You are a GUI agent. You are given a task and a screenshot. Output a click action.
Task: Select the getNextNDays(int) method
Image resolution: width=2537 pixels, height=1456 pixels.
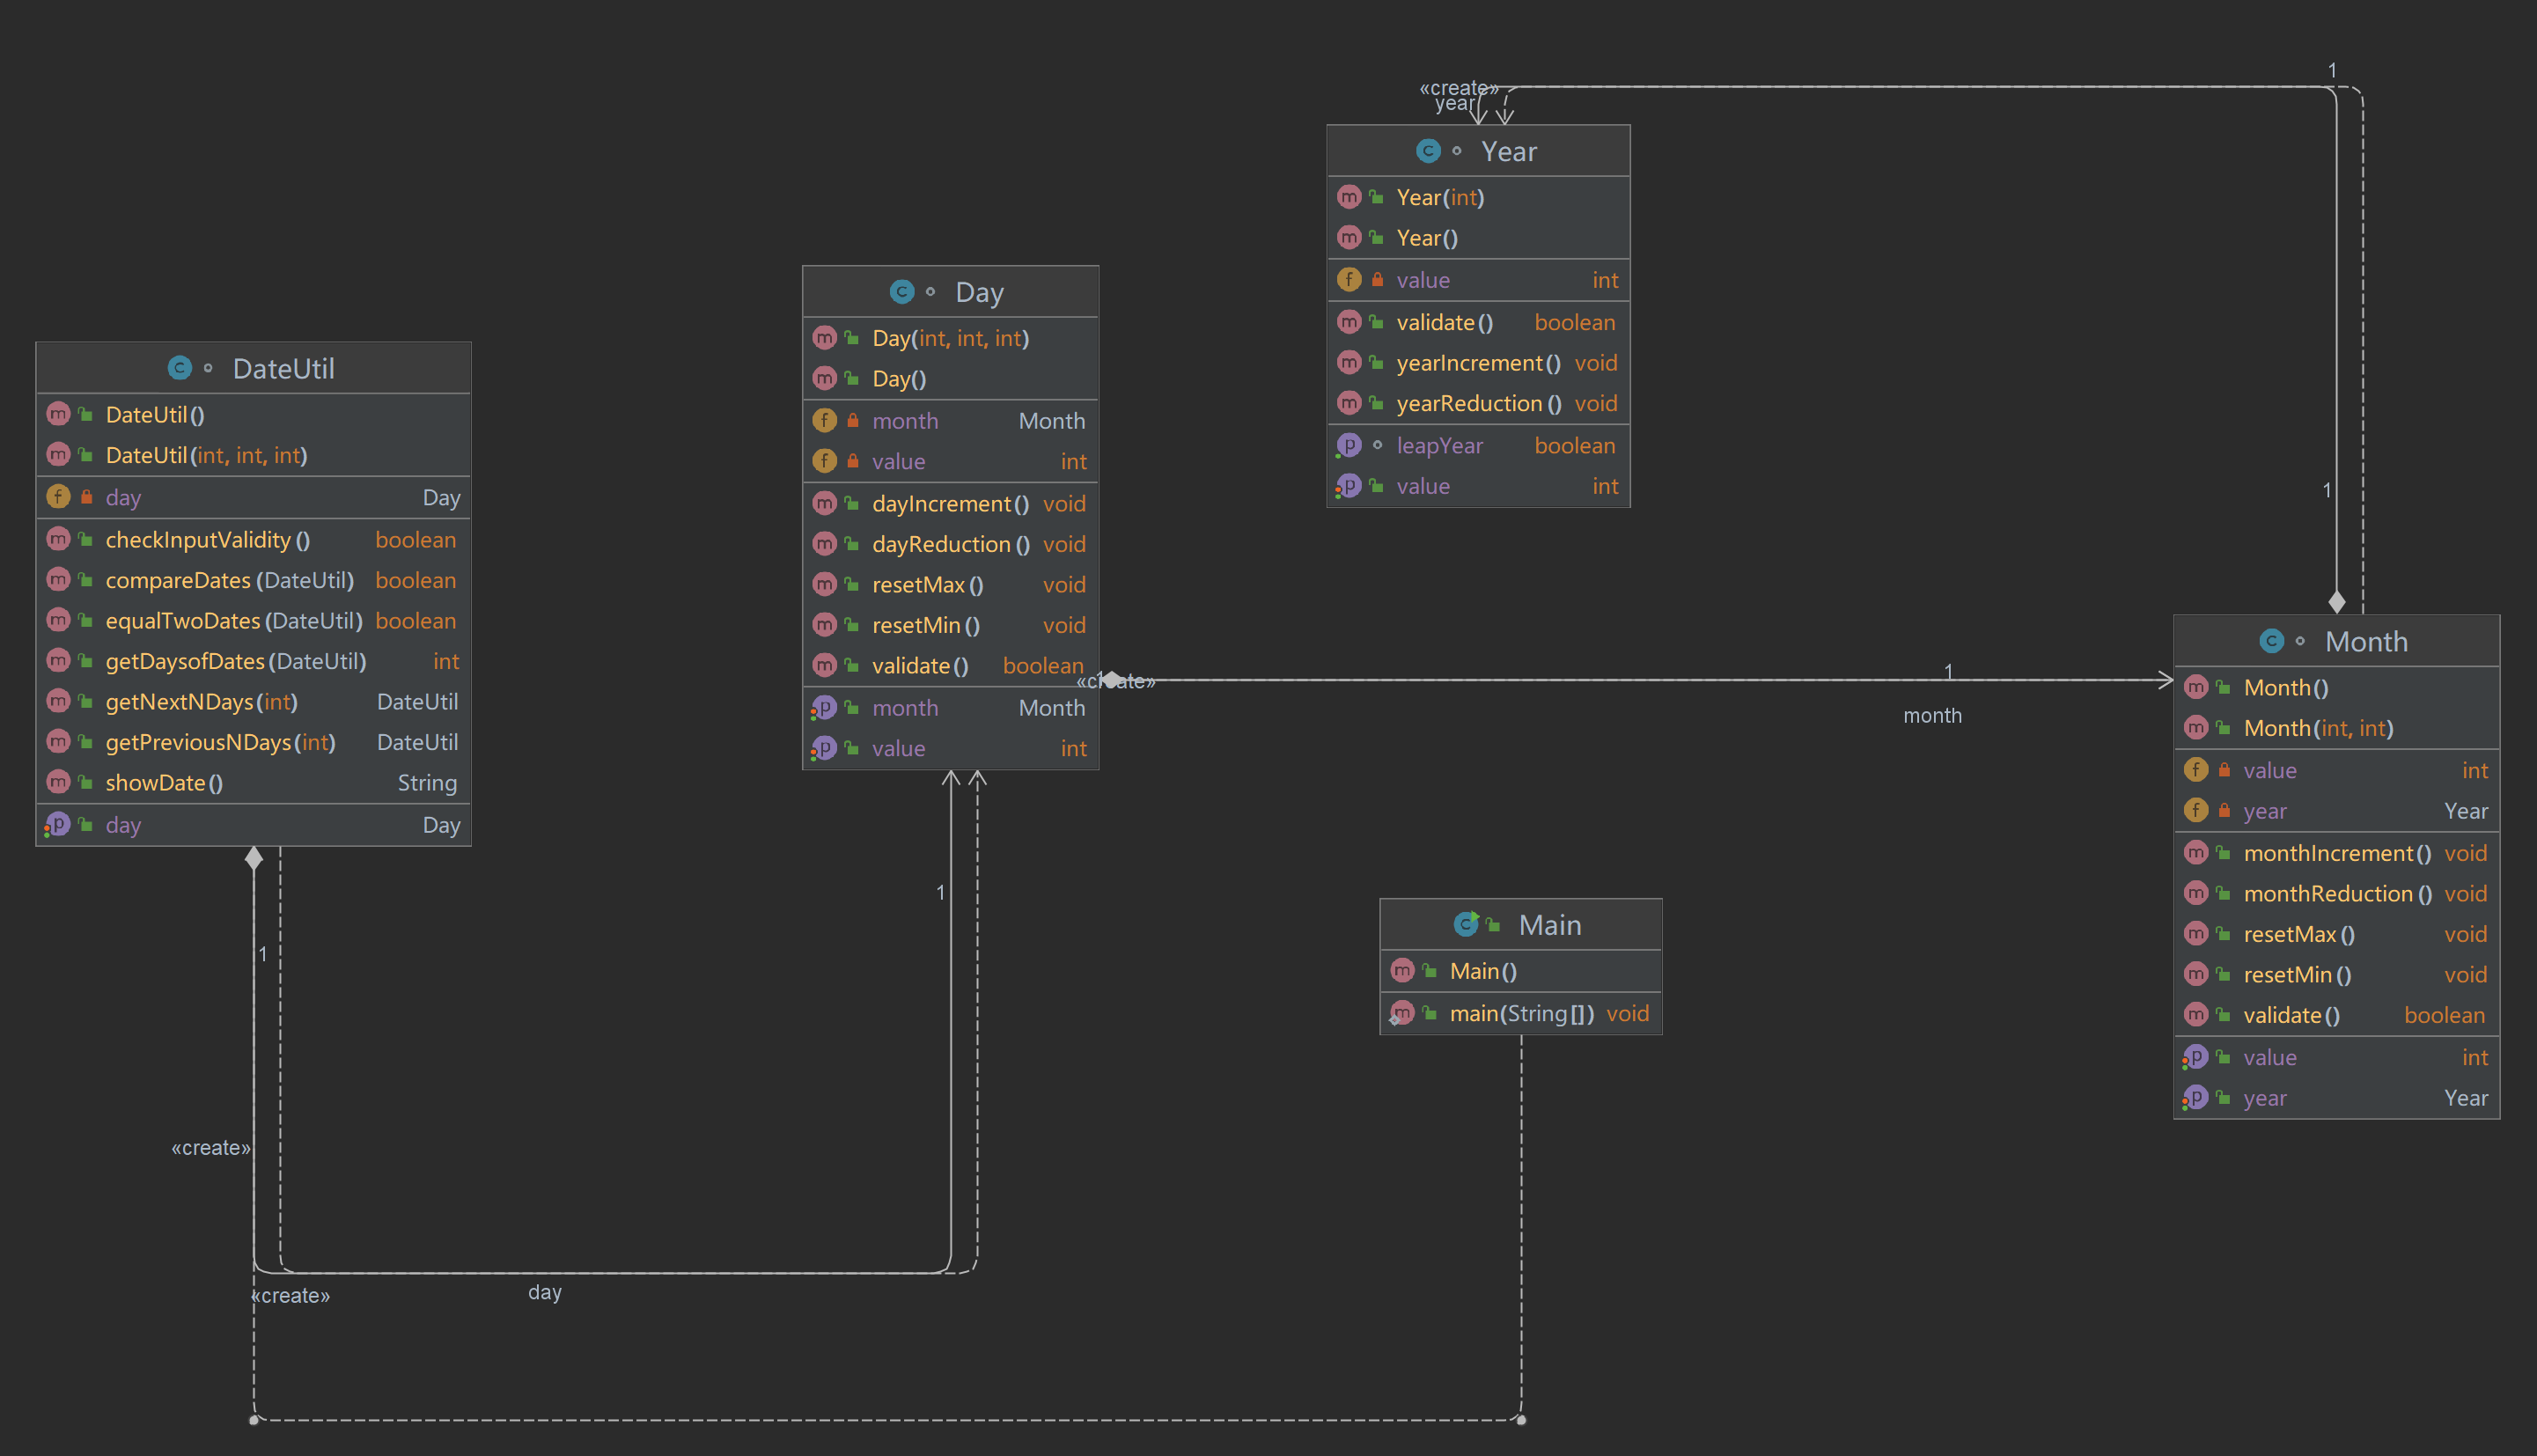[201, 702]
